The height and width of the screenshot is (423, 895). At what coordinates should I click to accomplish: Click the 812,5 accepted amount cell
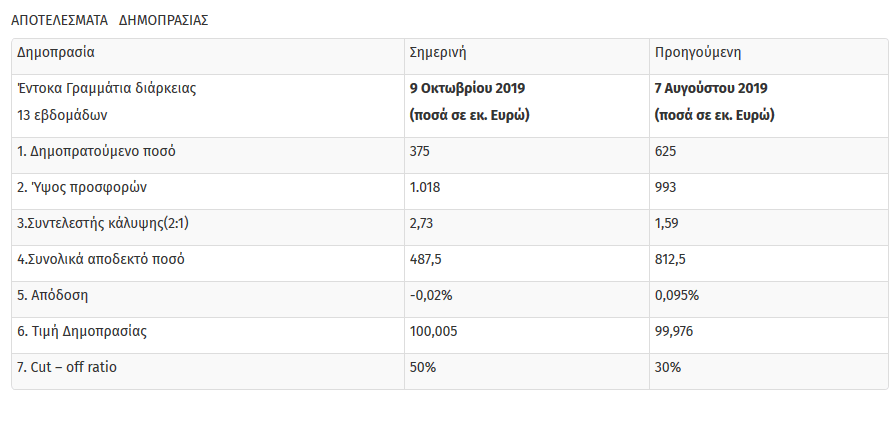(671, 259)
